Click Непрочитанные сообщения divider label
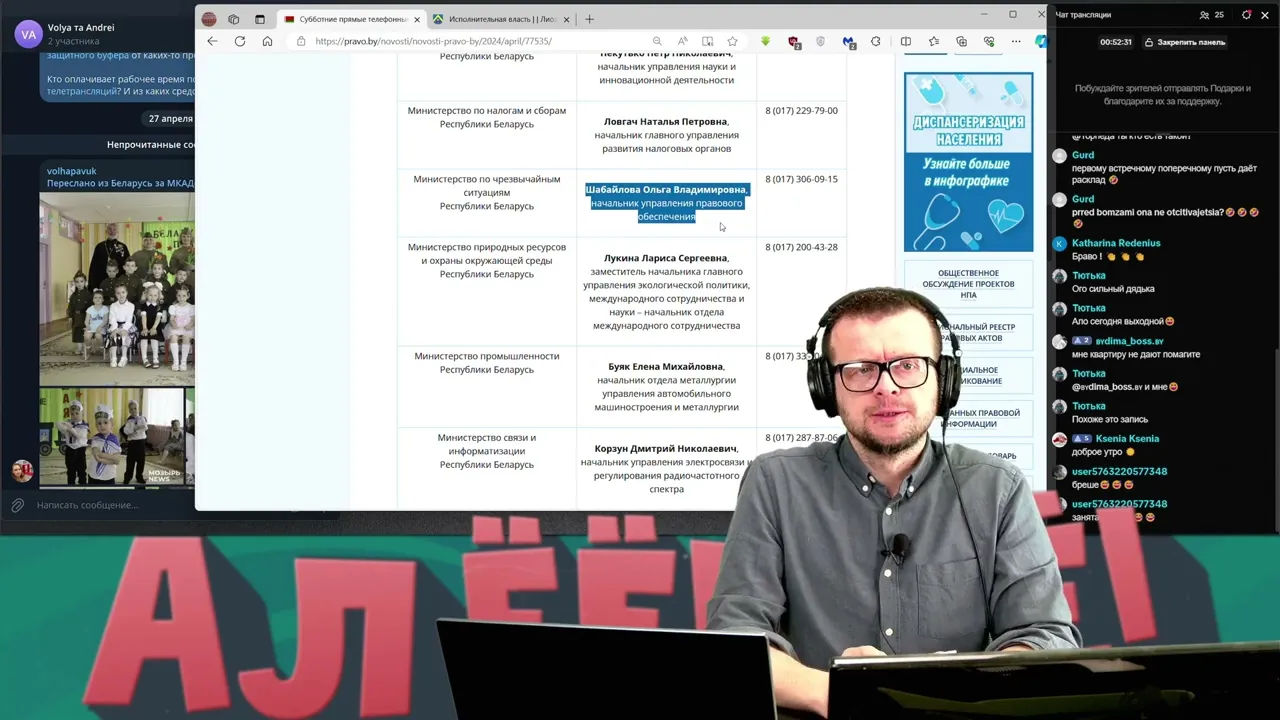This screenshot has height=720, width=1280. click(150, 145)
